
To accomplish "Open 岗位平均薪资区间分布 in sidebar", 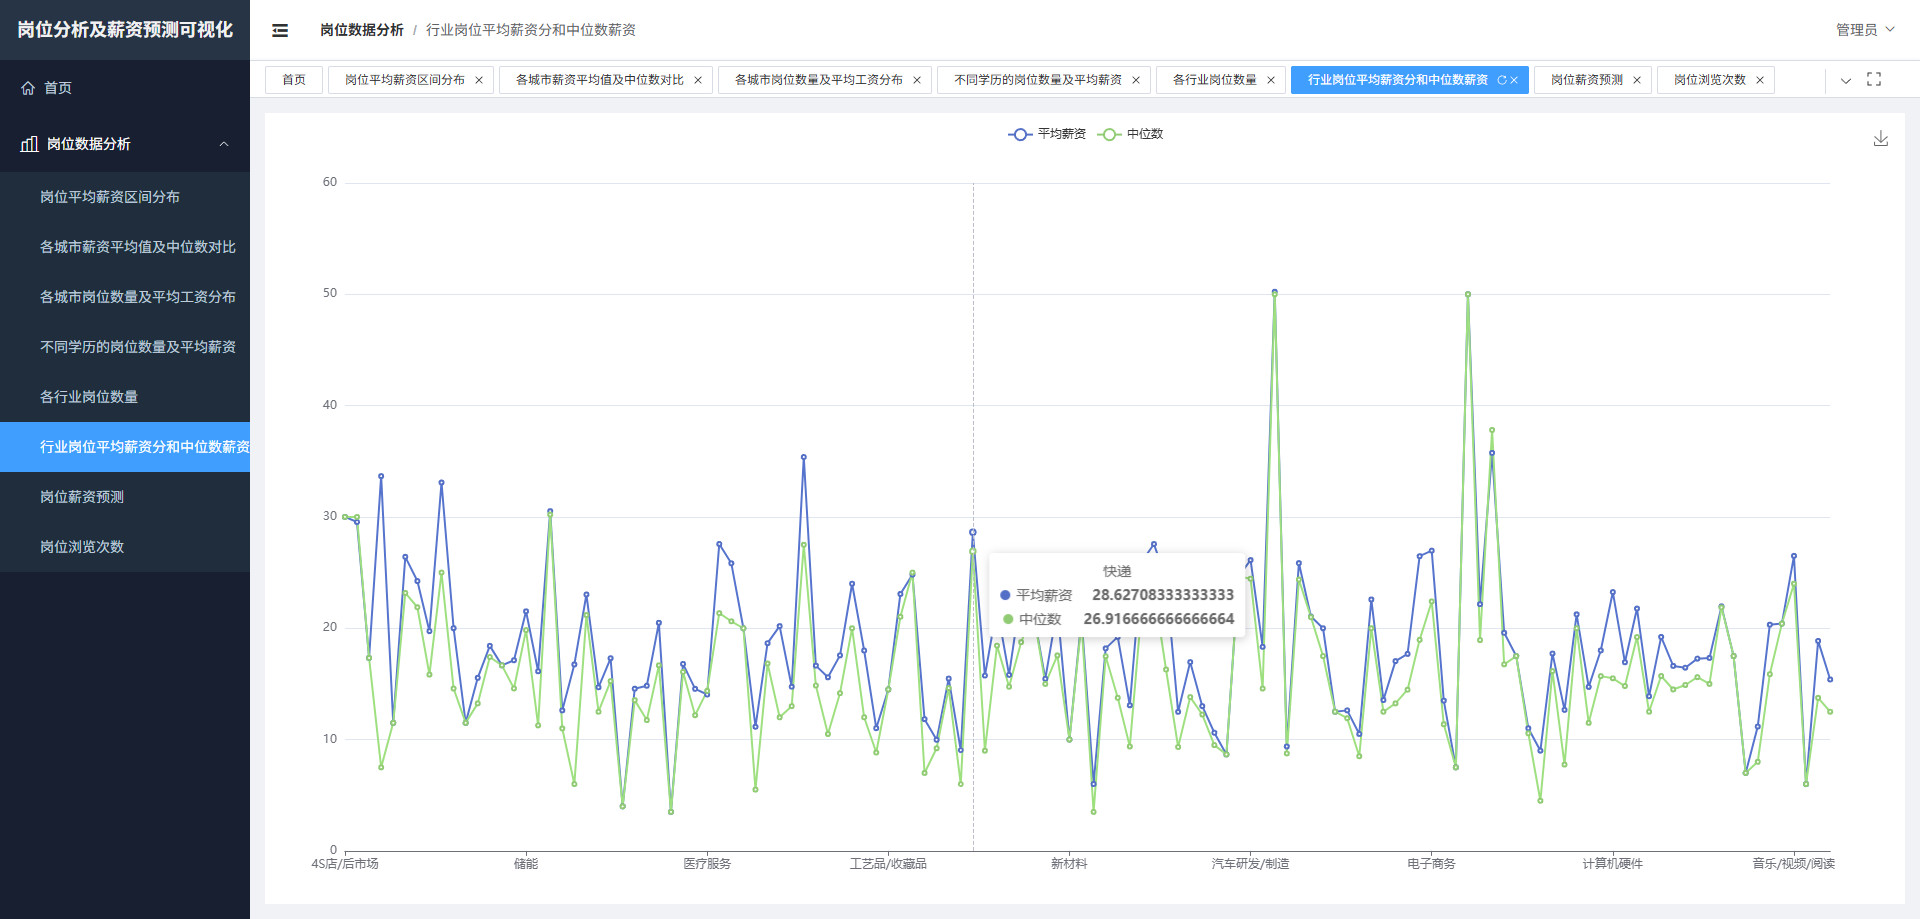I will coord(125,197).
